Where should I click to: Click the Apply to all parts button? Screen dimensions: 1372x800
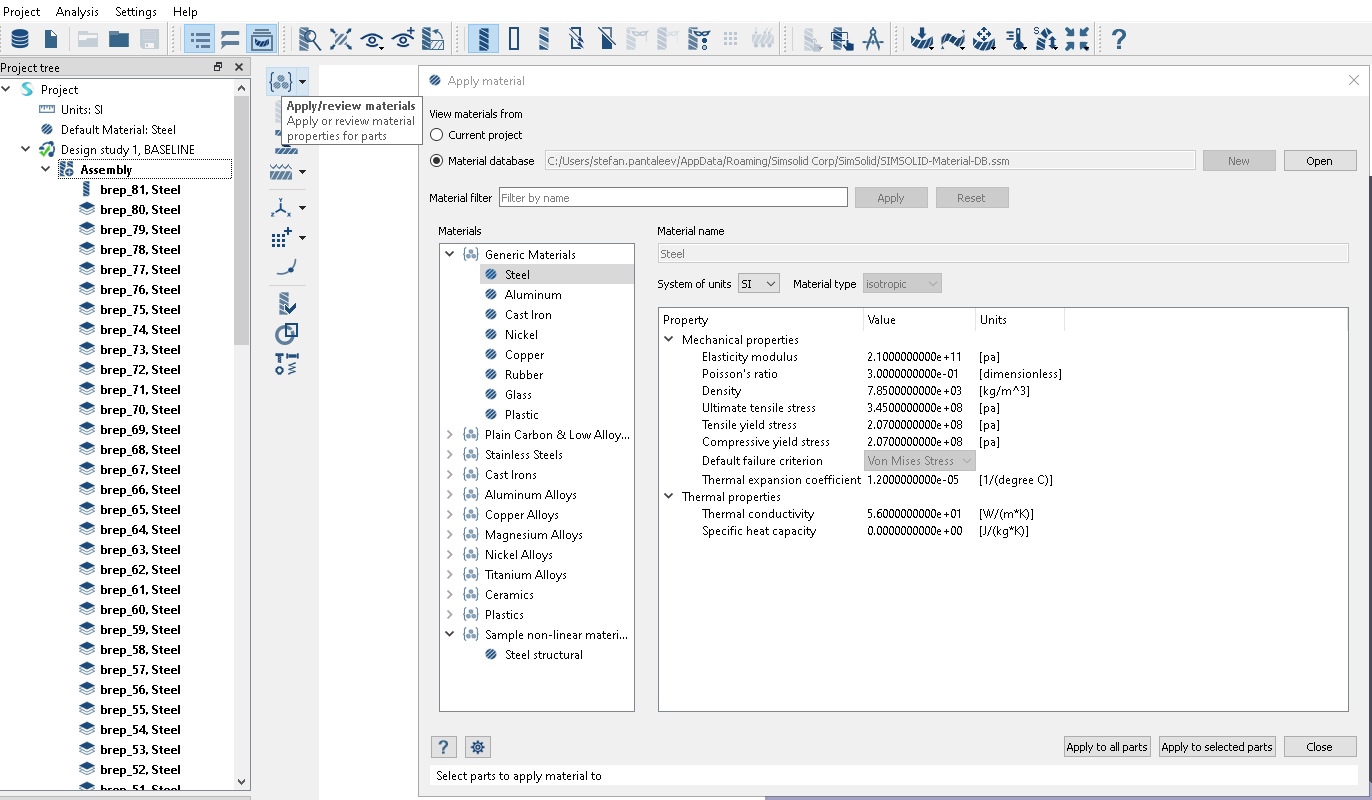click(1106, 747)
